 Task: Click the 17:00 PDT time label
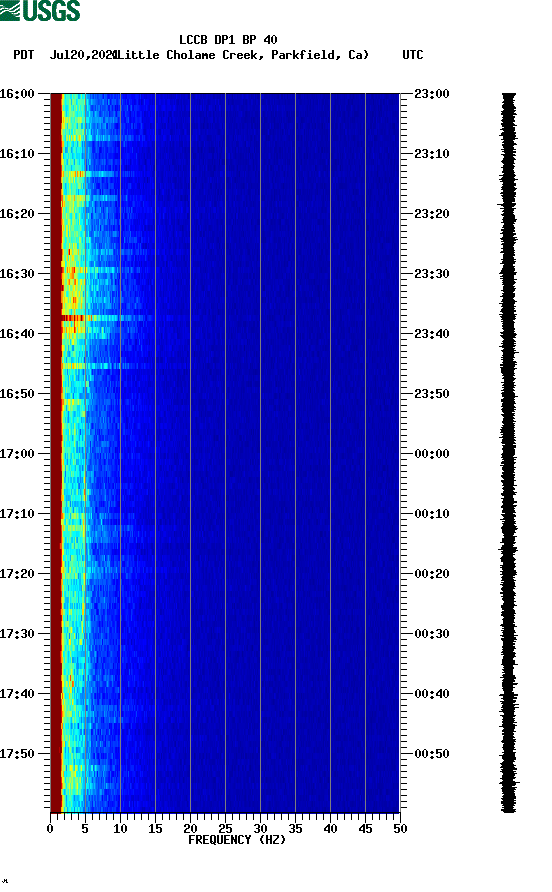tap(17, 453)
